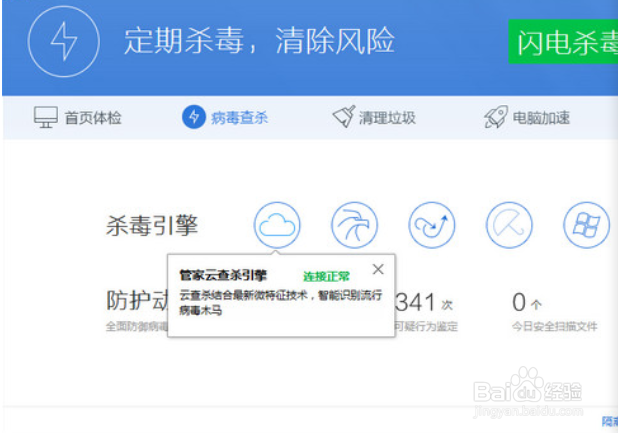Click the 杀毒引擎 label
This screenshot has height=433, width=618.
(x=152, y=226)
